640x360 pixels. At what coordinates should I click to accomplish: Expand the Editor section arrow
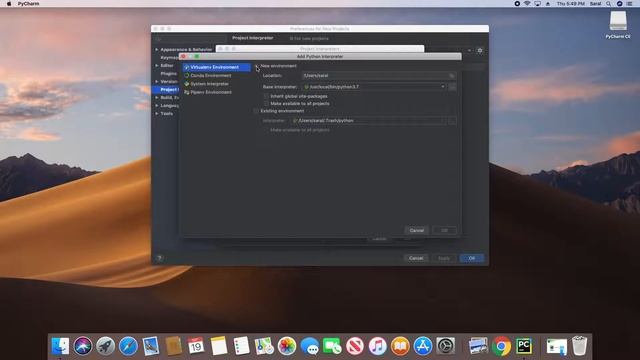tap(157, 65)
